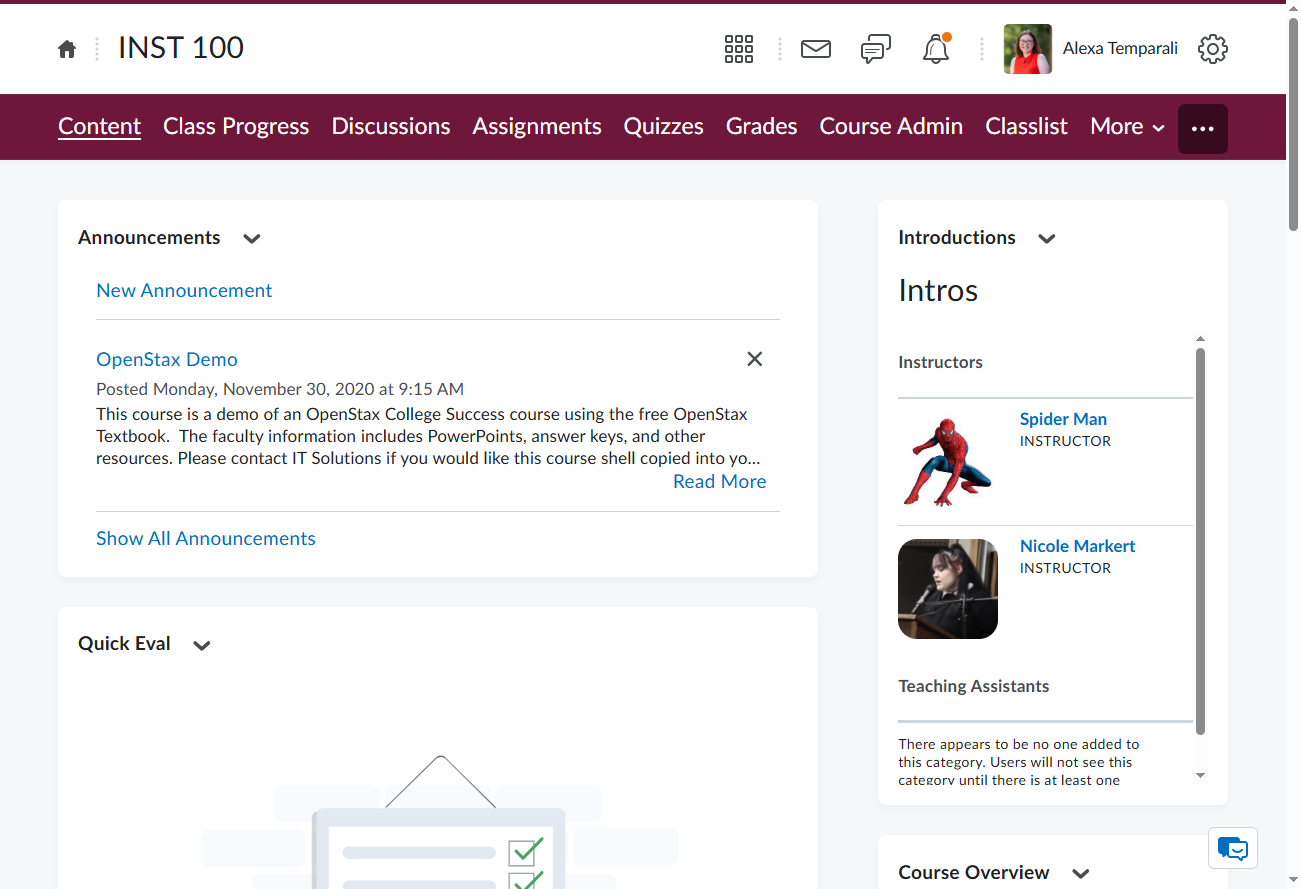The height and width of the screenshot is (889, 1301).
Task: Open Nicole Markert's instructor profile link
Action: point(1077,546)
